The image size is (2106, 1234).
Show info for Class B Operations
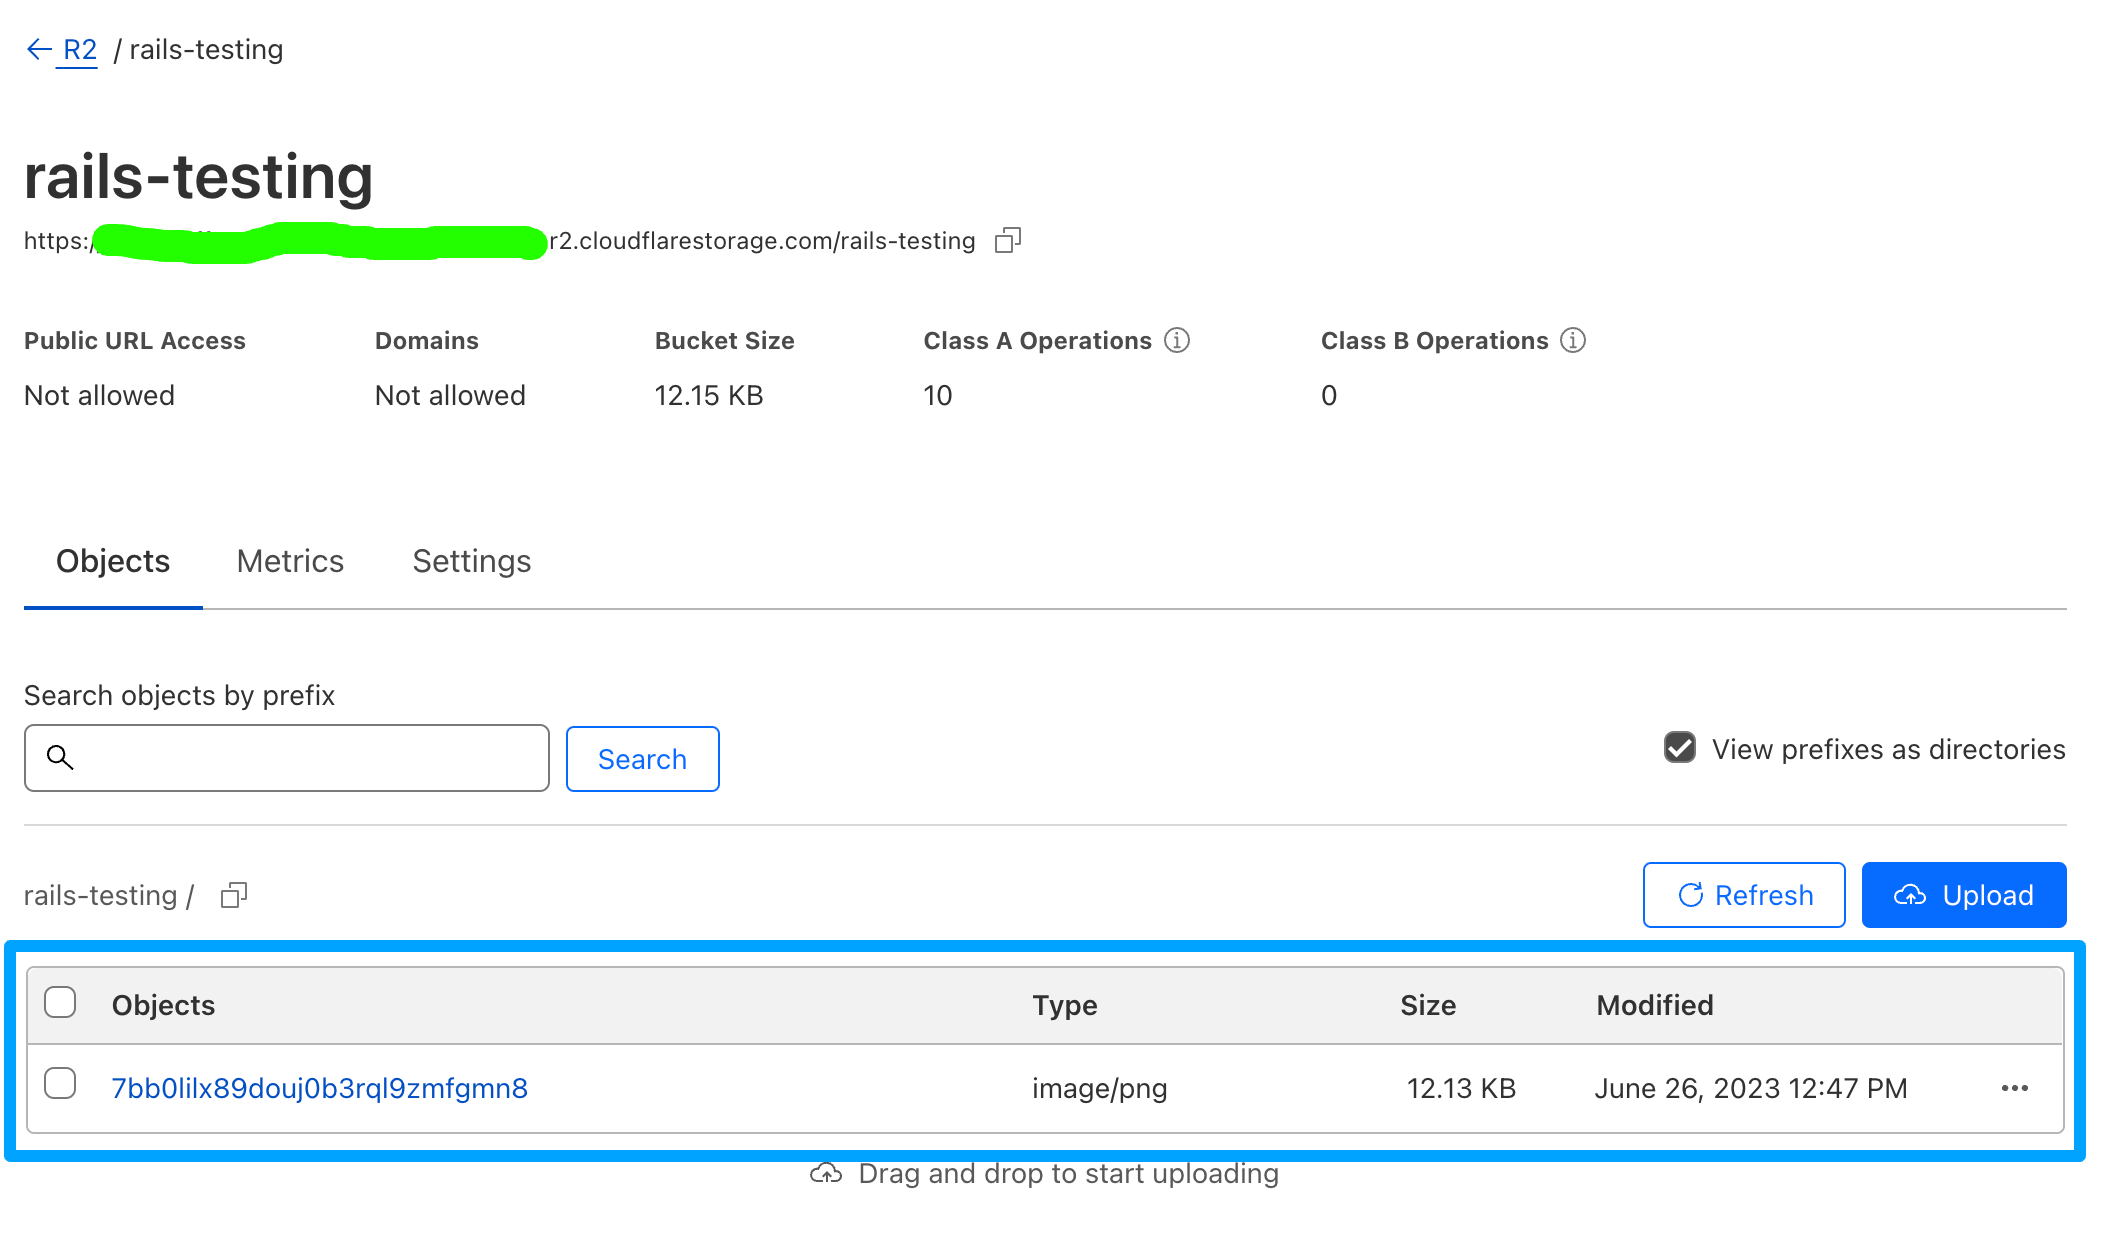(x=1573, y=340)
